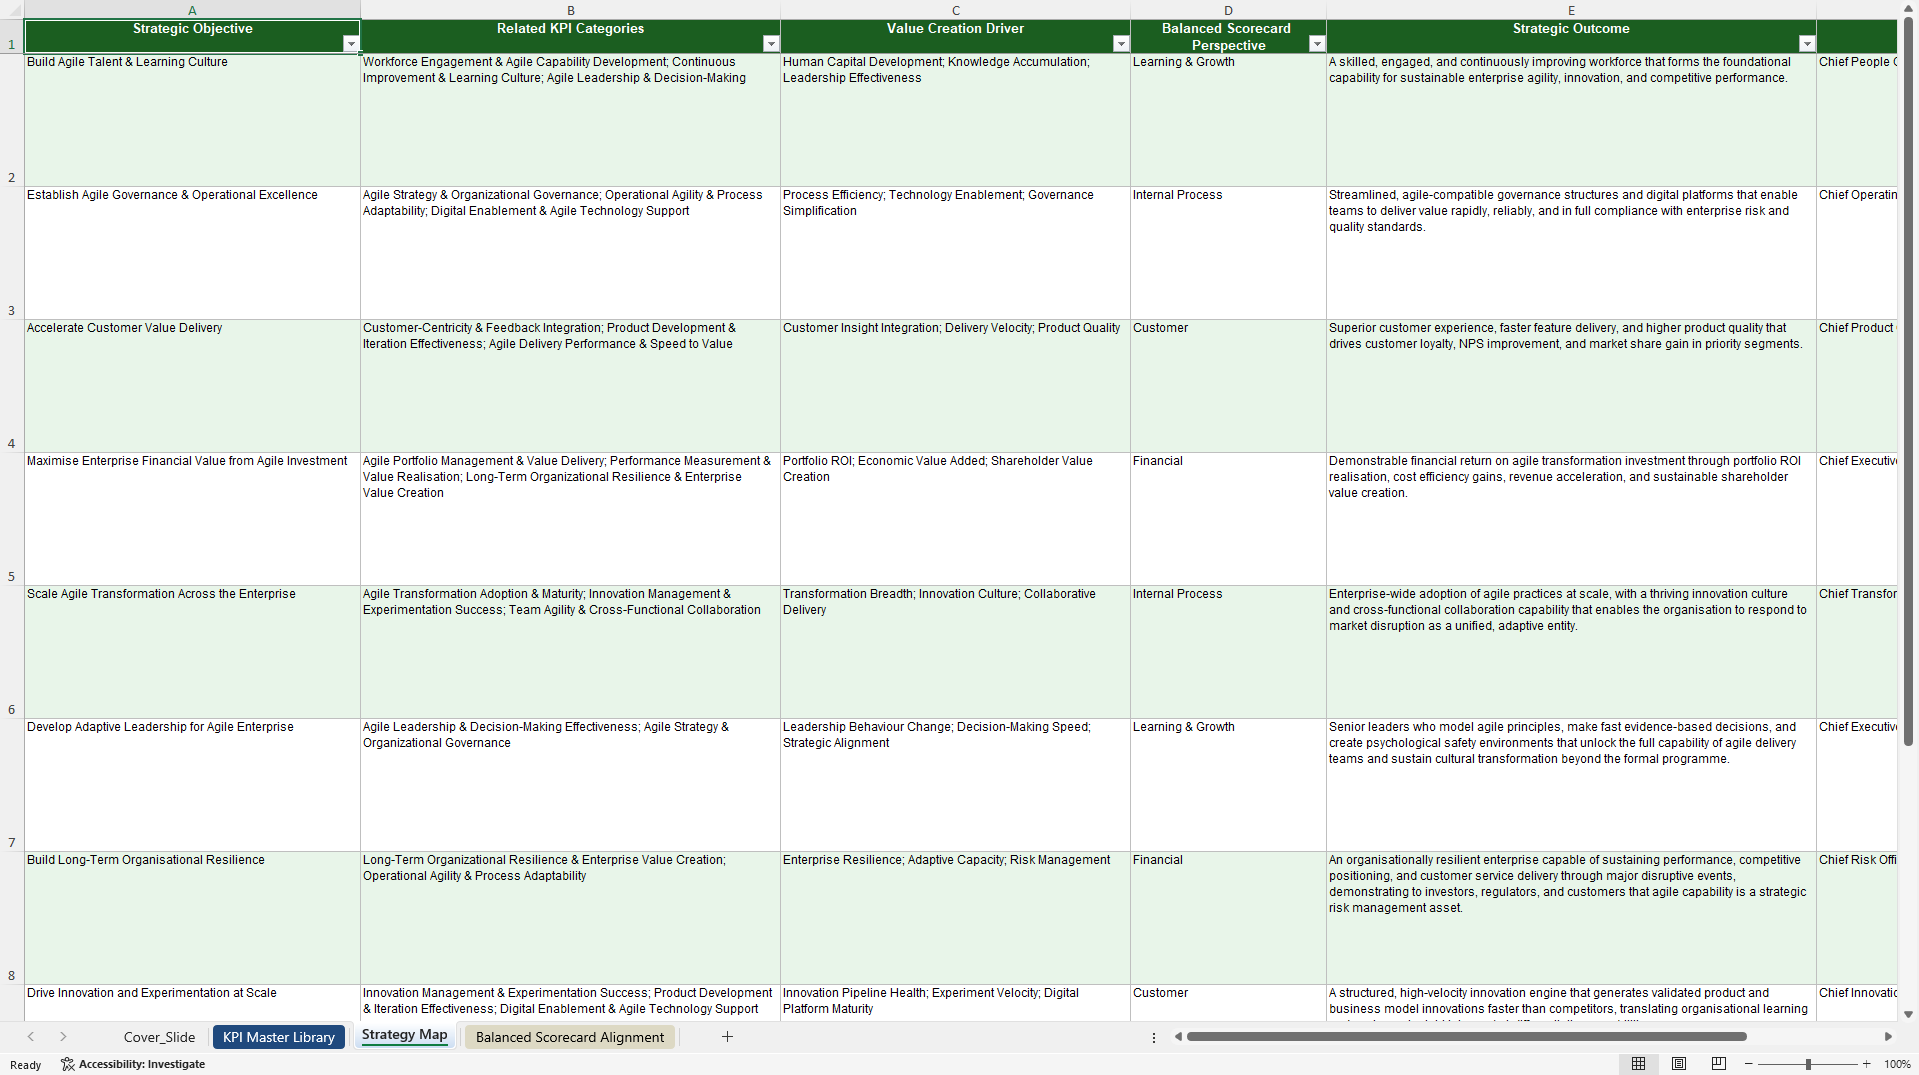Open the Strategic Objective filter dropdown
Viewport: 1919px width, 1075px height.
[351, 44]
